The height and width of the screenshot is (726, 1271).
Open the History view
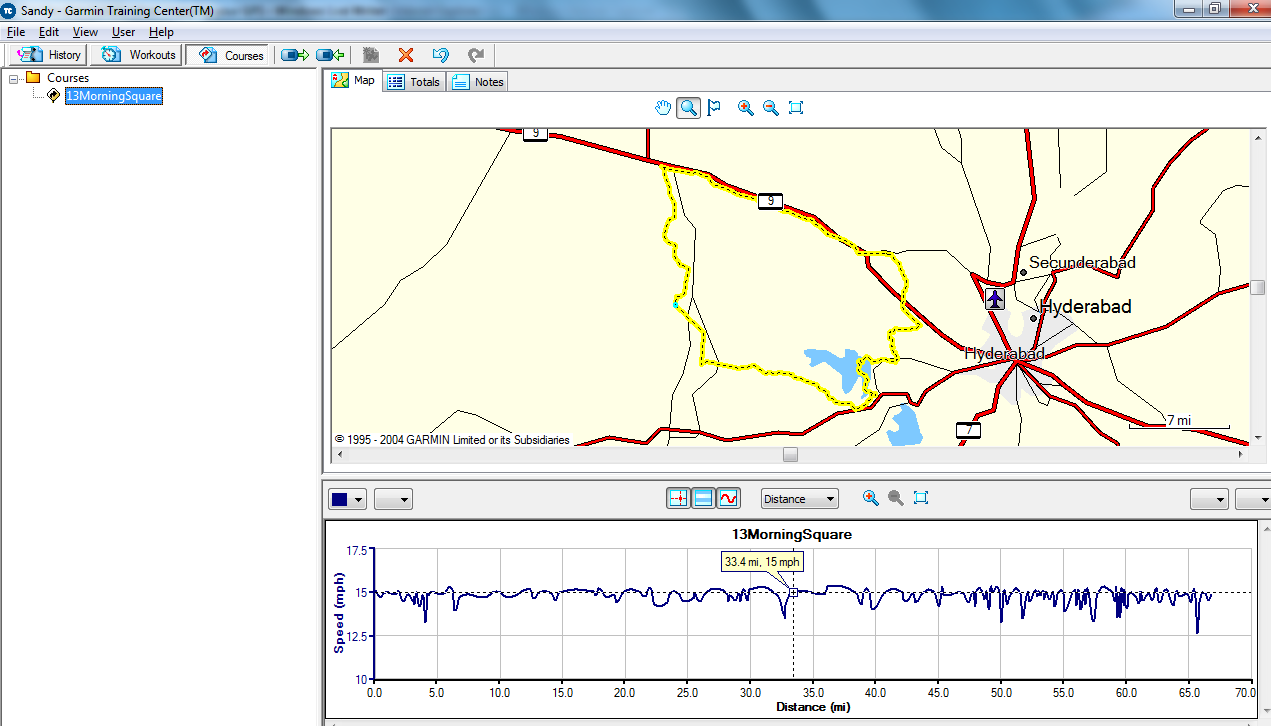click(49, 55)
